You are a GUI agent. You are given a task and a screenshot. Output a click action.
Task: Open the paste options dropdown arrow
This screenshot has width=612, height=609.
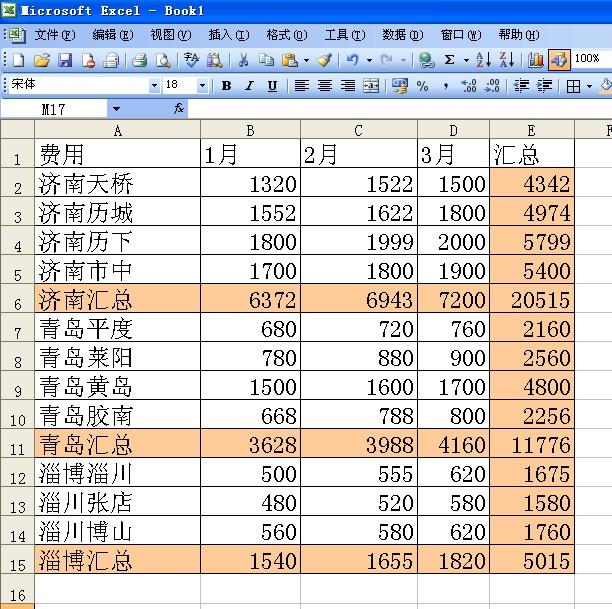(x=306, y=61)
